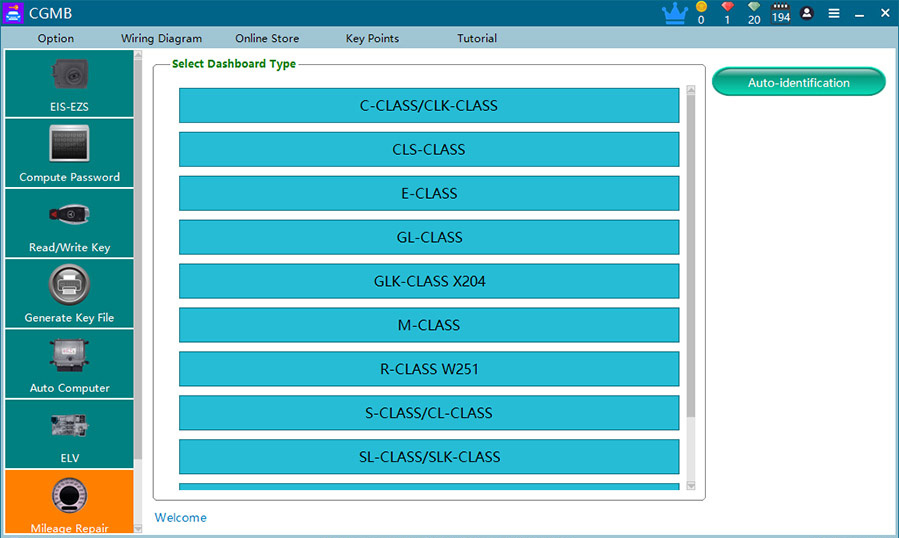Viewport: 900px width, 538px height.
Task: Open the Option menu
Action: 56,38
